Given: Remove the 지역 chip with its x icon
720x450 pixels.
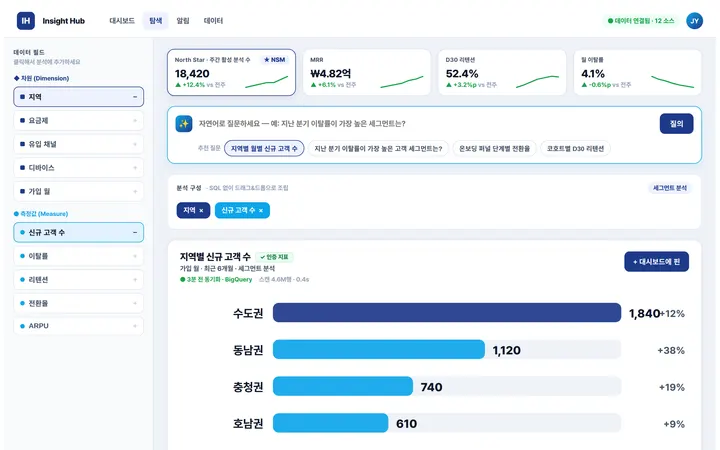Looking at the screenshot, I should point(201,210).
